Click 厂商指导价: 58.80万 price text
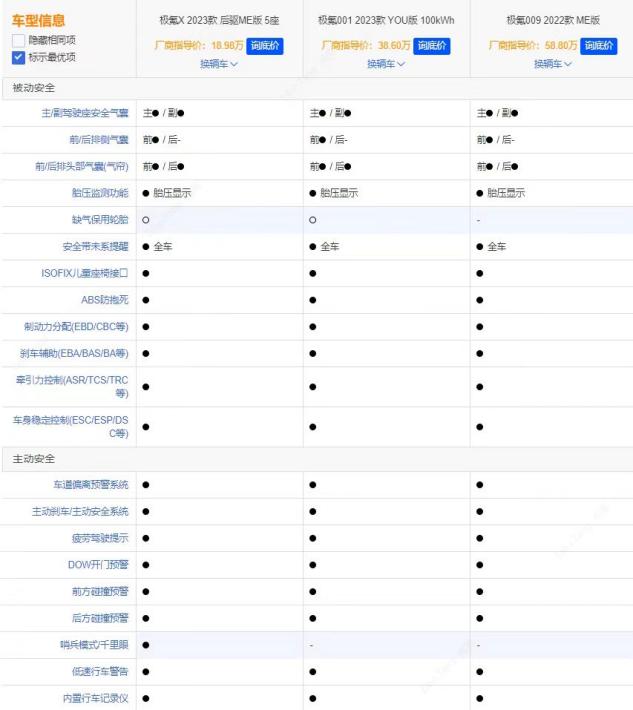Screen dimensions: 633x710 pos(533,46)
